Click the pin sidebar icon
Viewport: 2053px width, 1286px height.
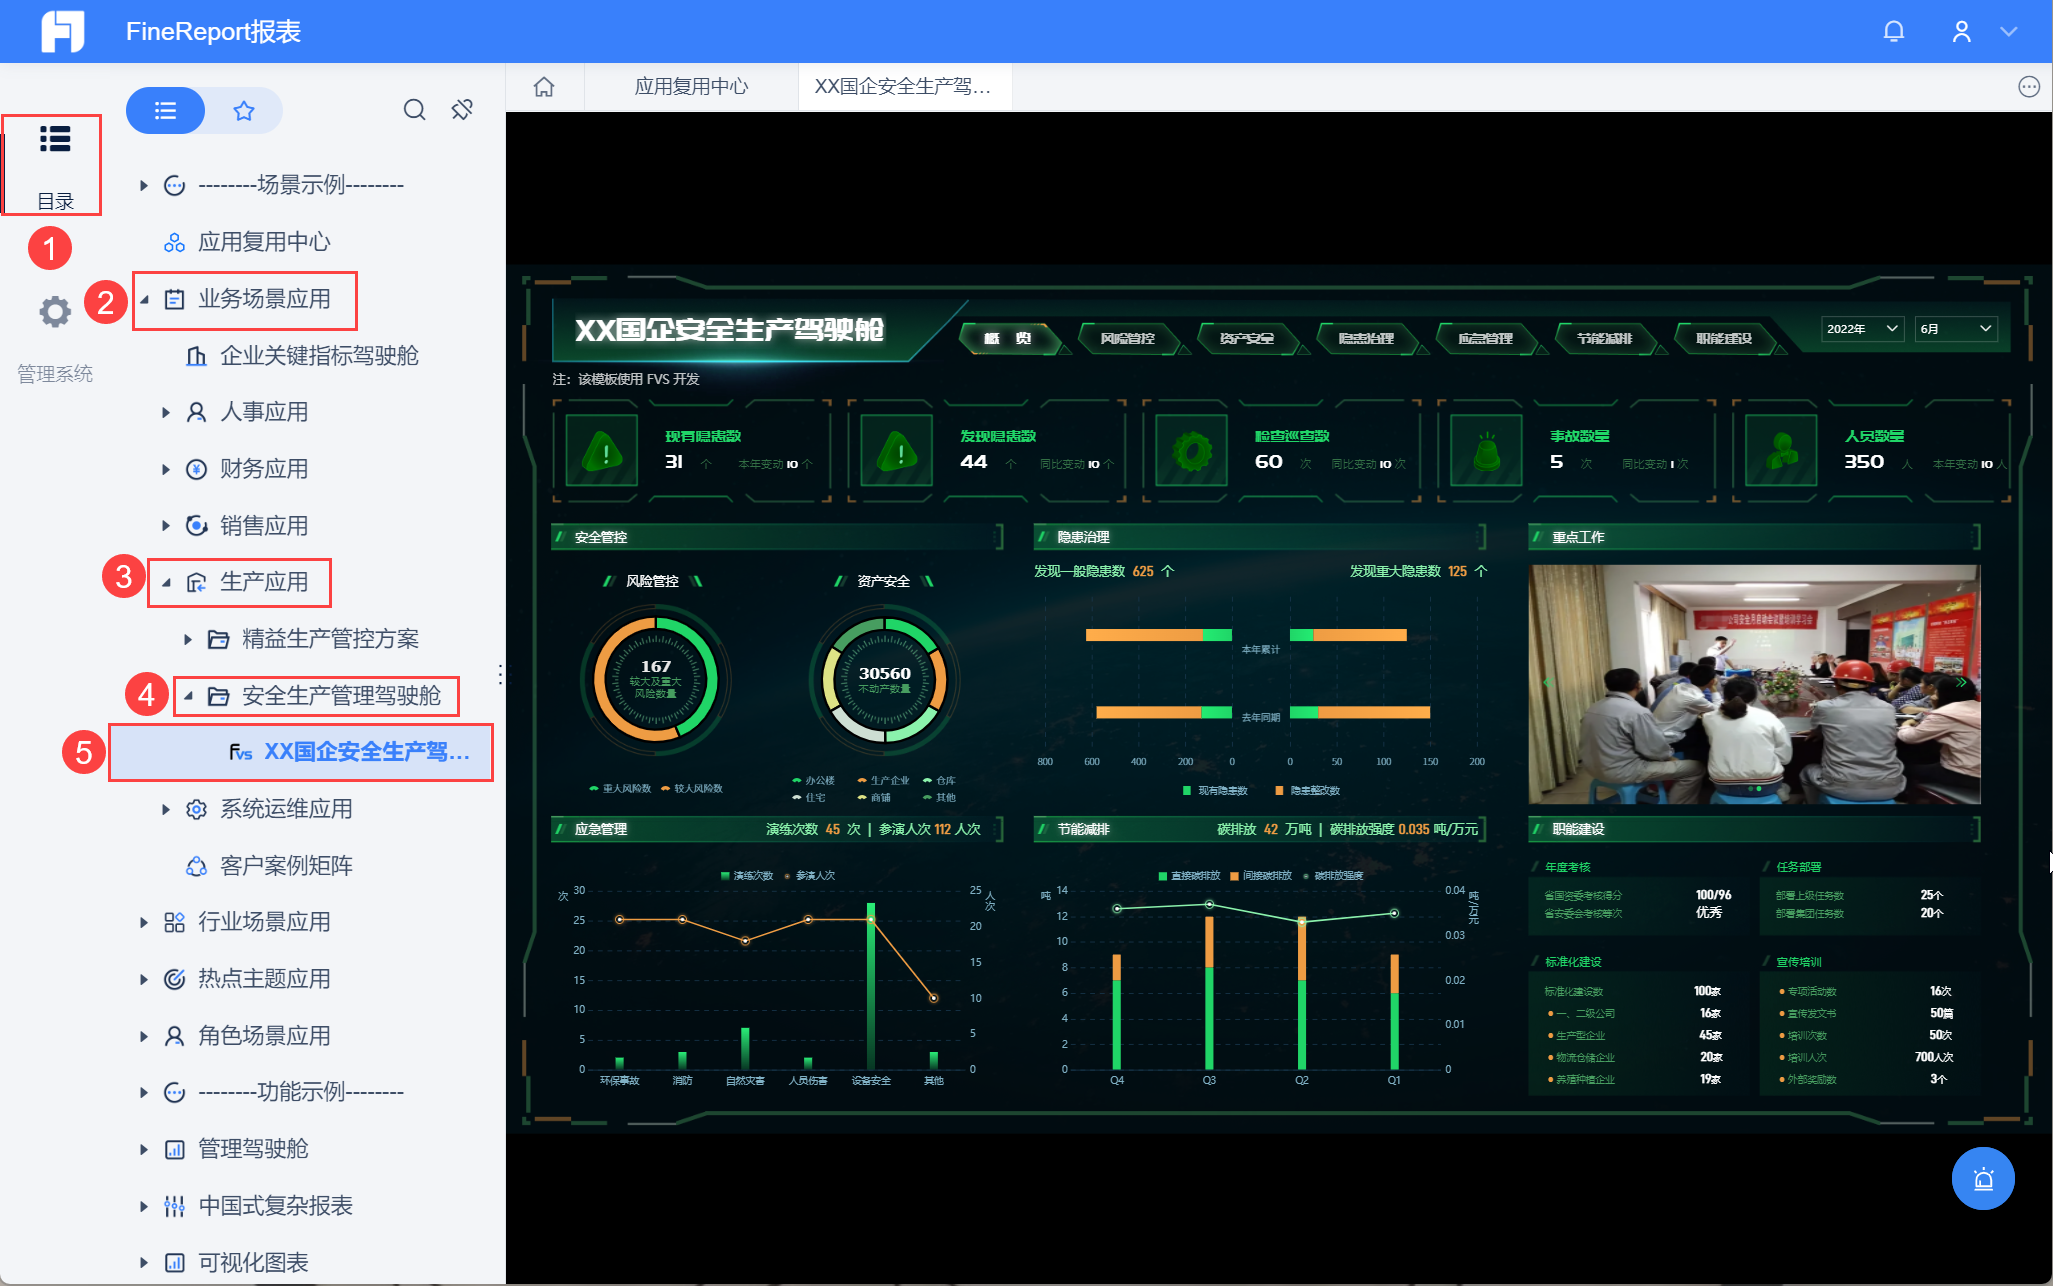pyautogui.click(x=462, y=110)
